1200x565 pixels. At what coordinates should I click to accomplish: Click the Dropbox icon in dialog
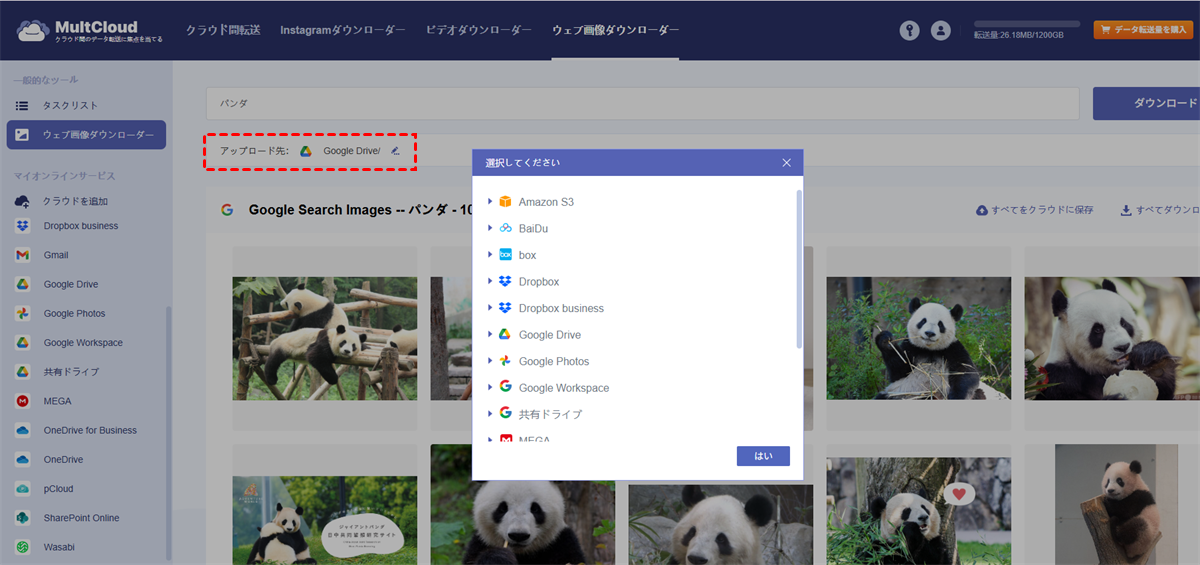(x=506, y=282)
